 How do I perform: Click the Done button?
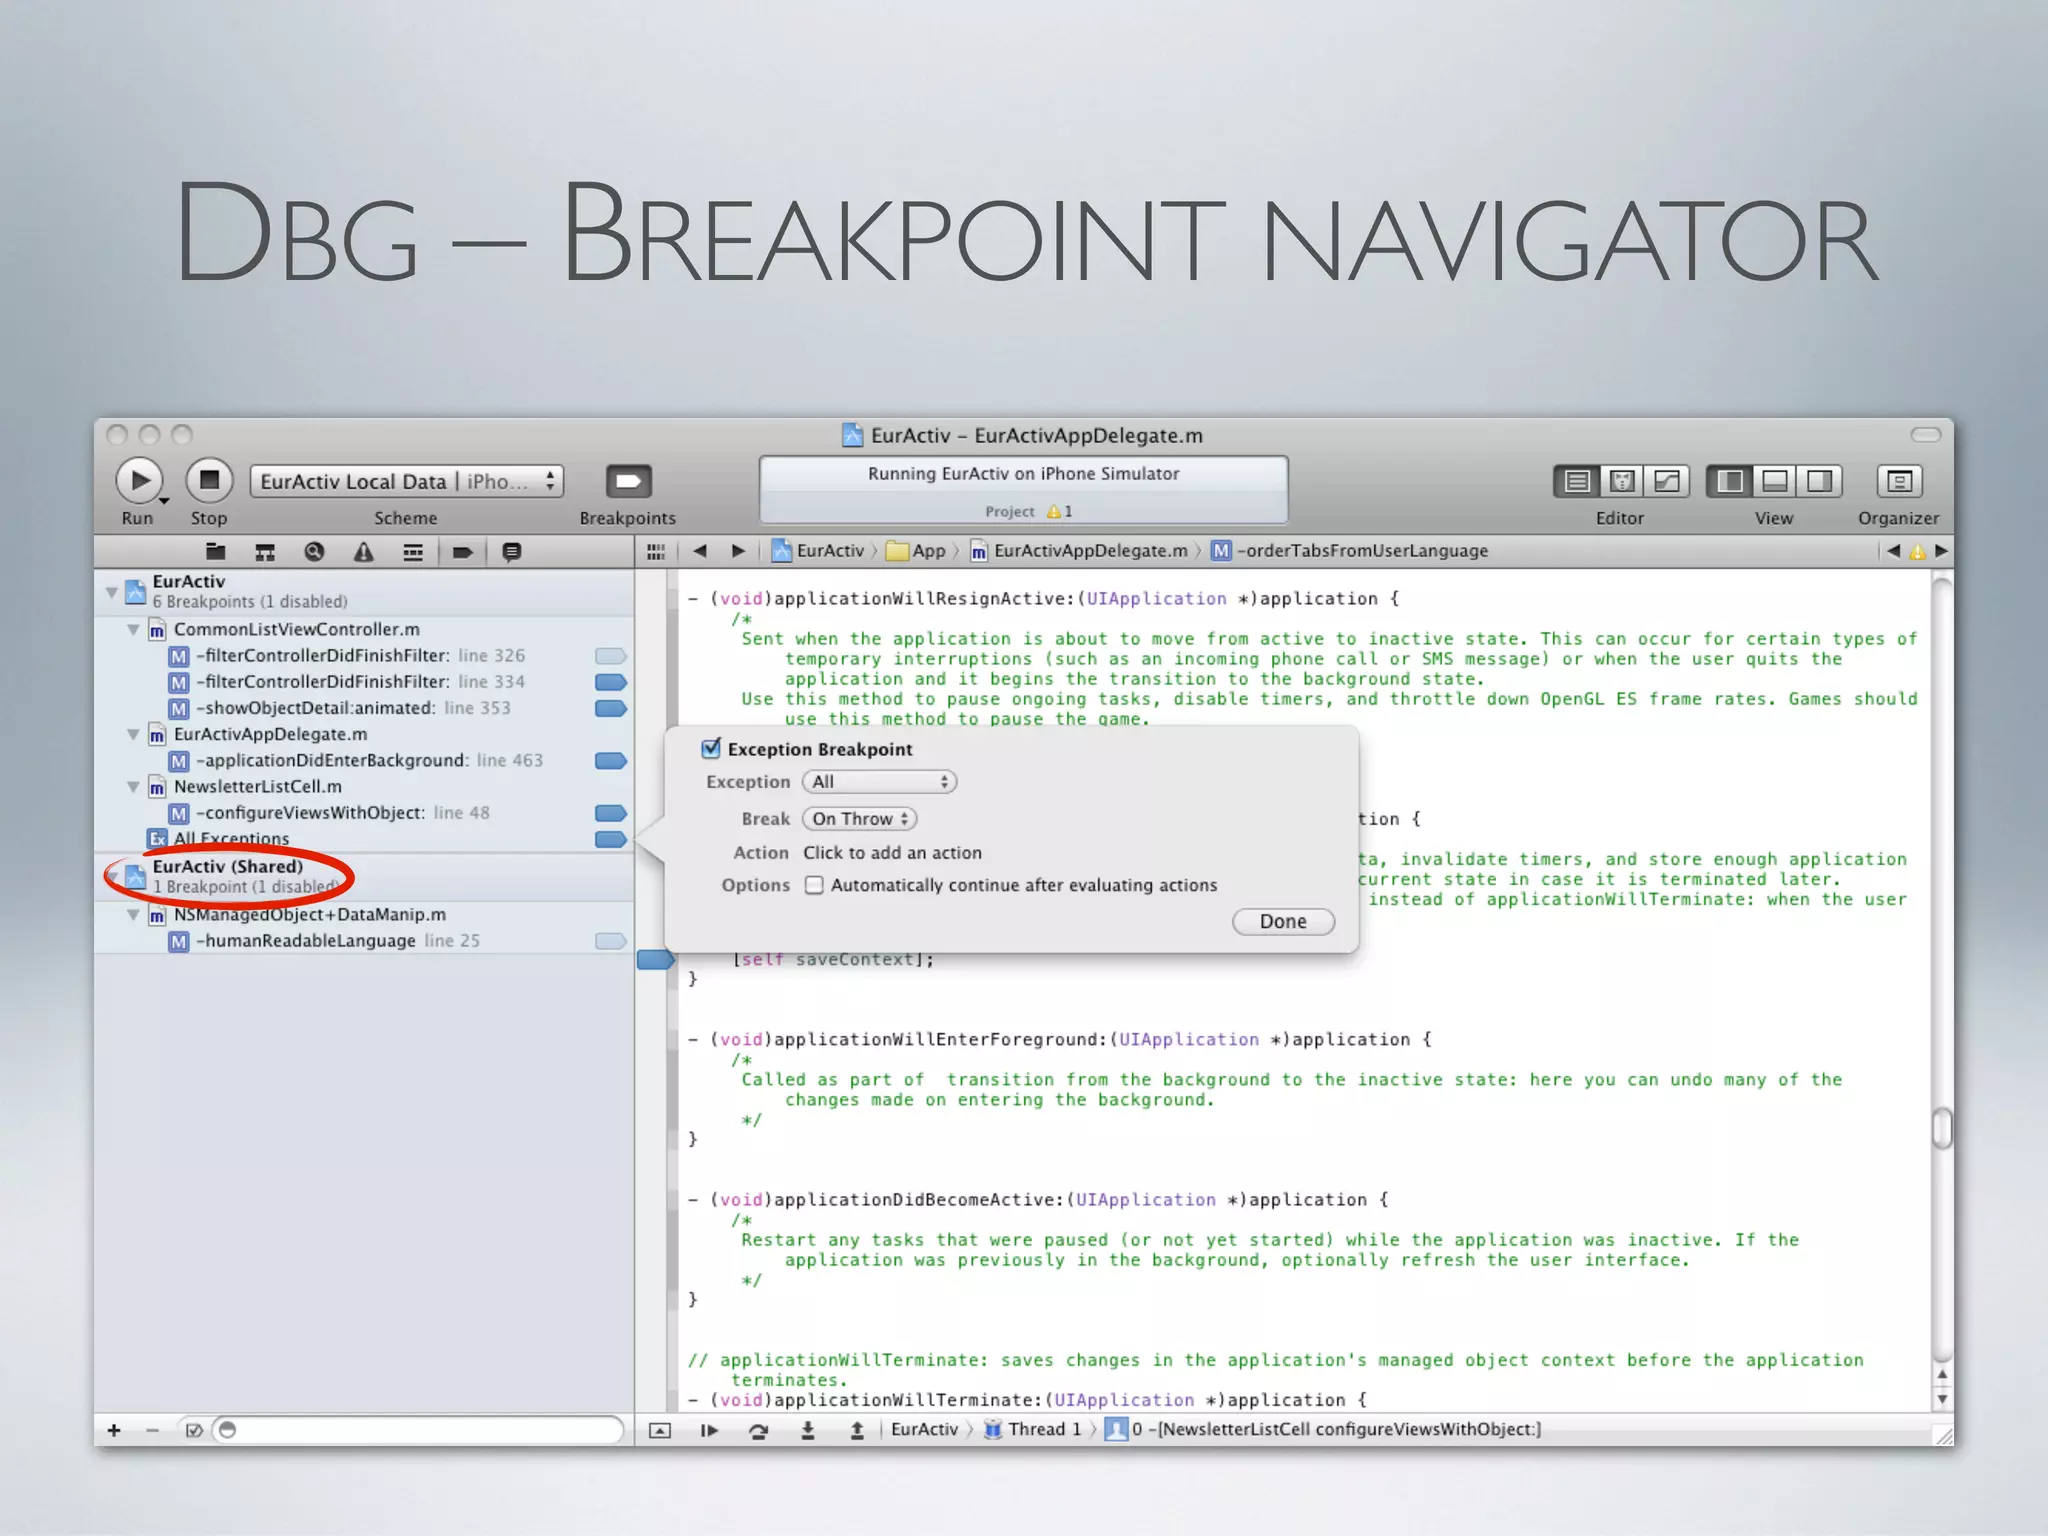point(1283,921)
